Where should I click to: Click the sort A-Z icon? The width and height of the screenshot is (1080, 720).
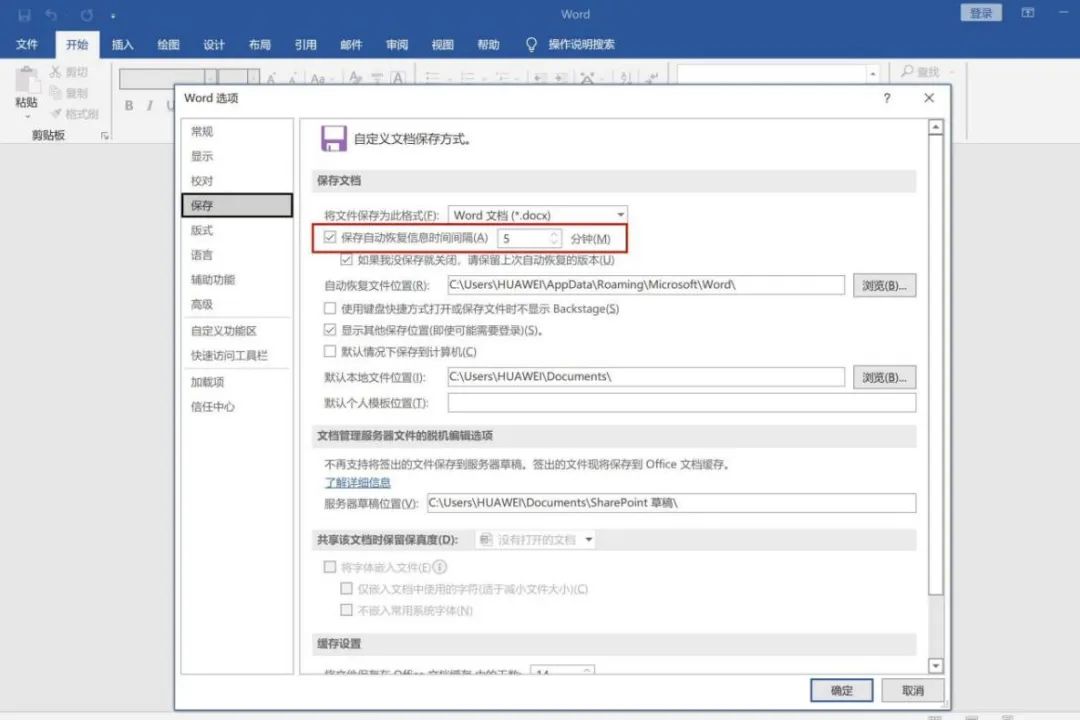coord(625,78)
